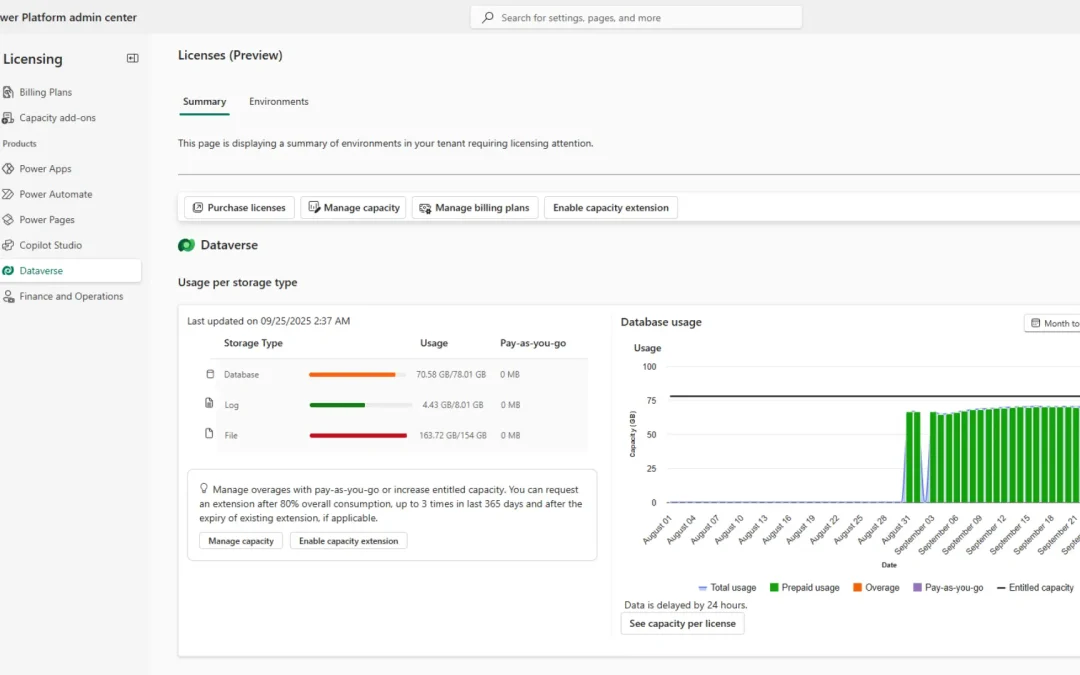Click the Purchase licenses button
Viewport: 1080px width, 675px height.
click(239, 208)
